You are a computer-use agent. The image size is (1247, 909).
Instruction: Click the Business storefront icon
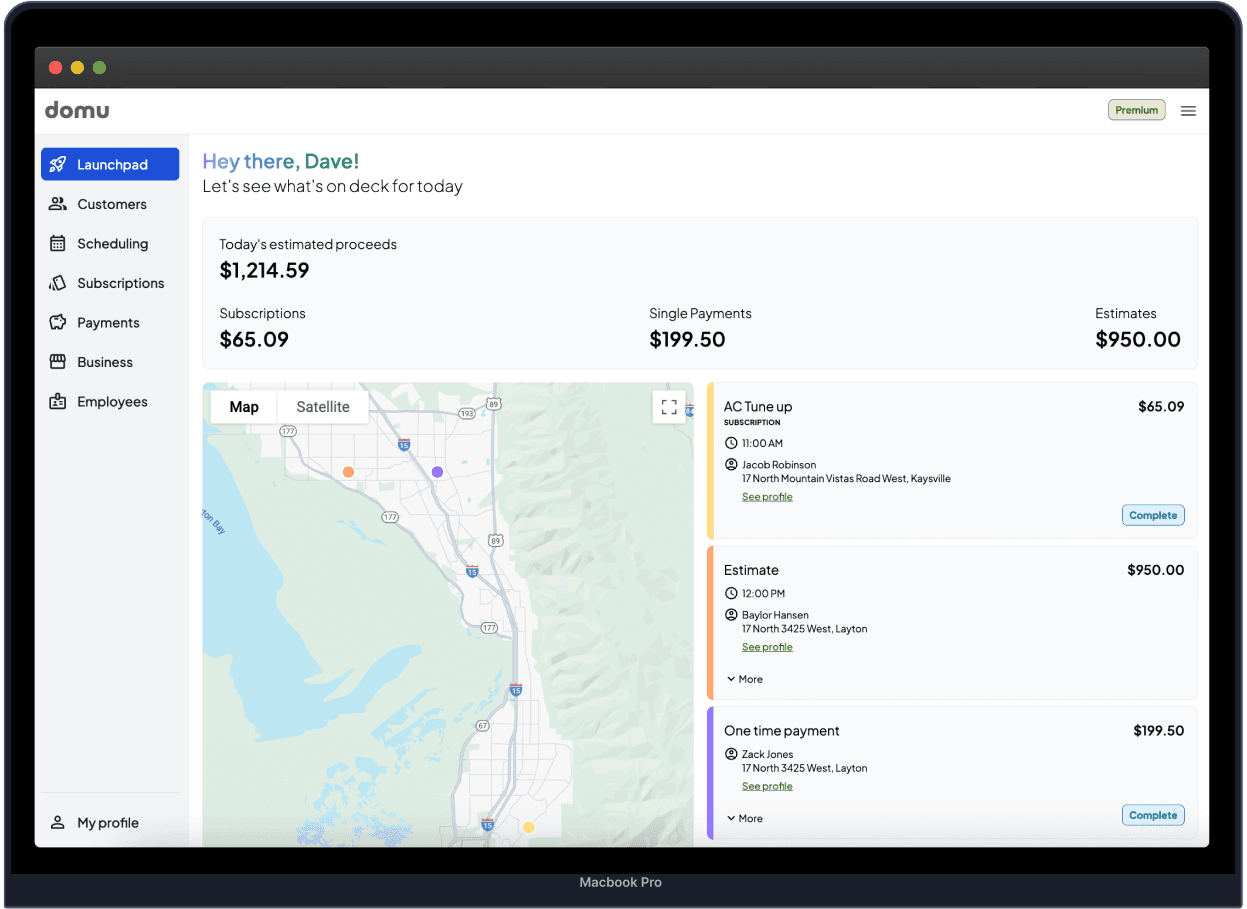click(58, 362)
